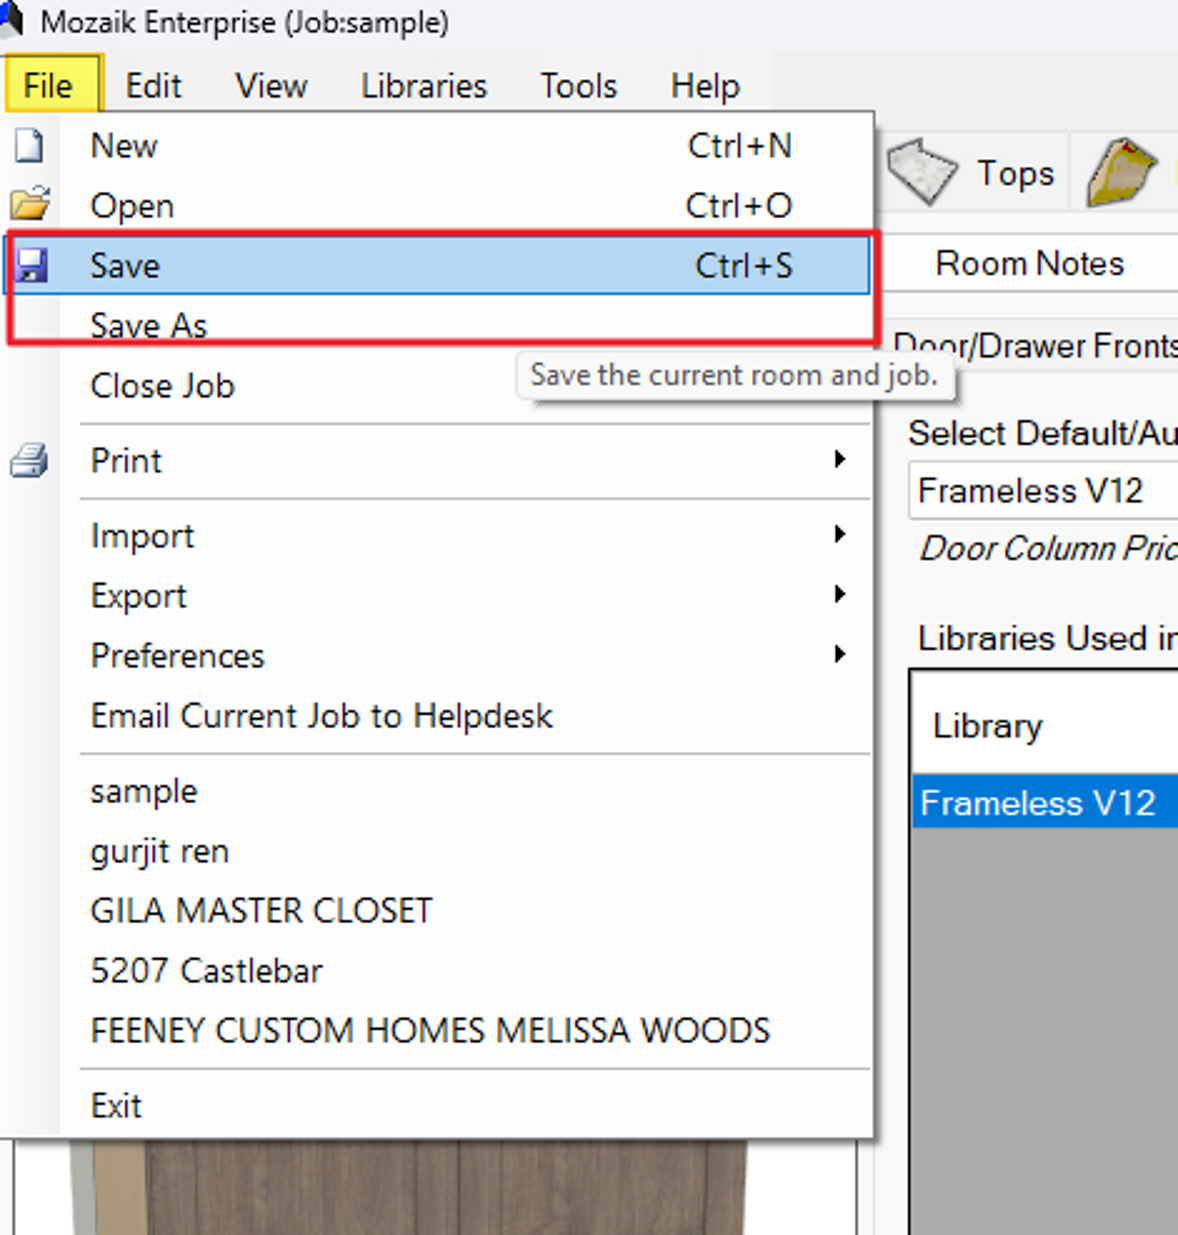Select the Tops toolbar icon
The width and height of the screenshot is (1178, 1235).
(x=922, y=172)
